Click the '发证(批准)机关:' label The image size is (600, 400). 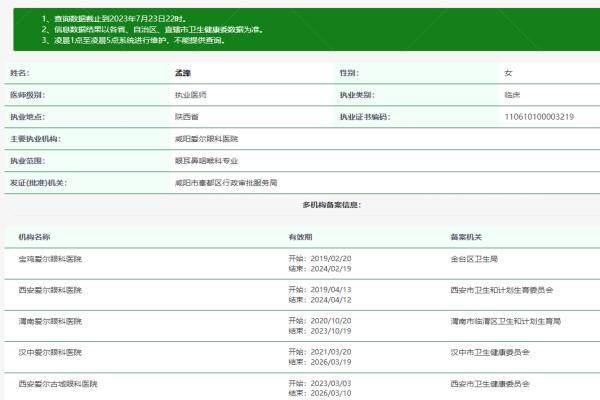38,183
